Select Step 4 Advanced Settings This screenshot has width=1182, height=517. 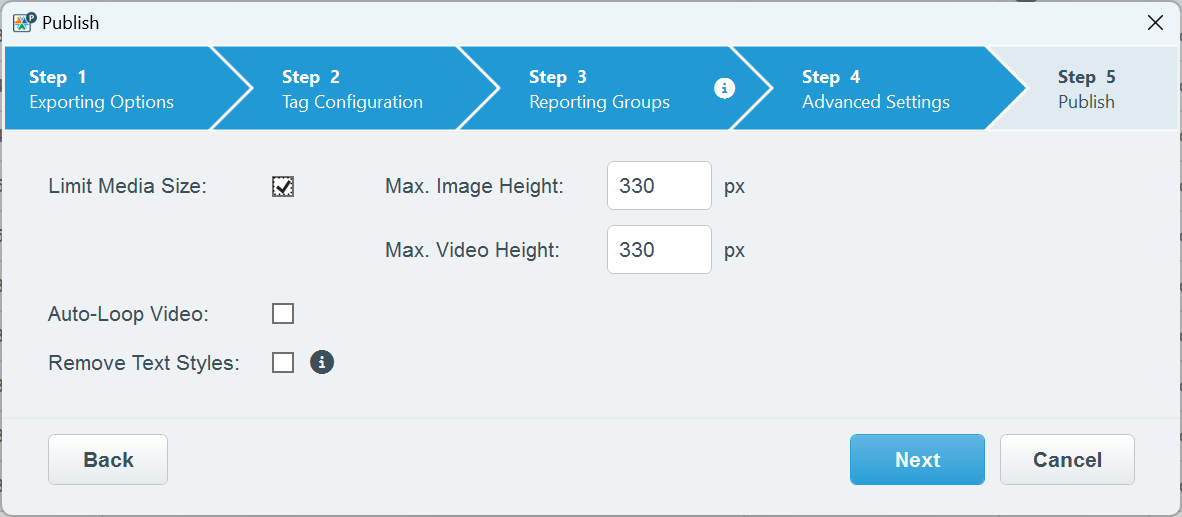(875, 89)
